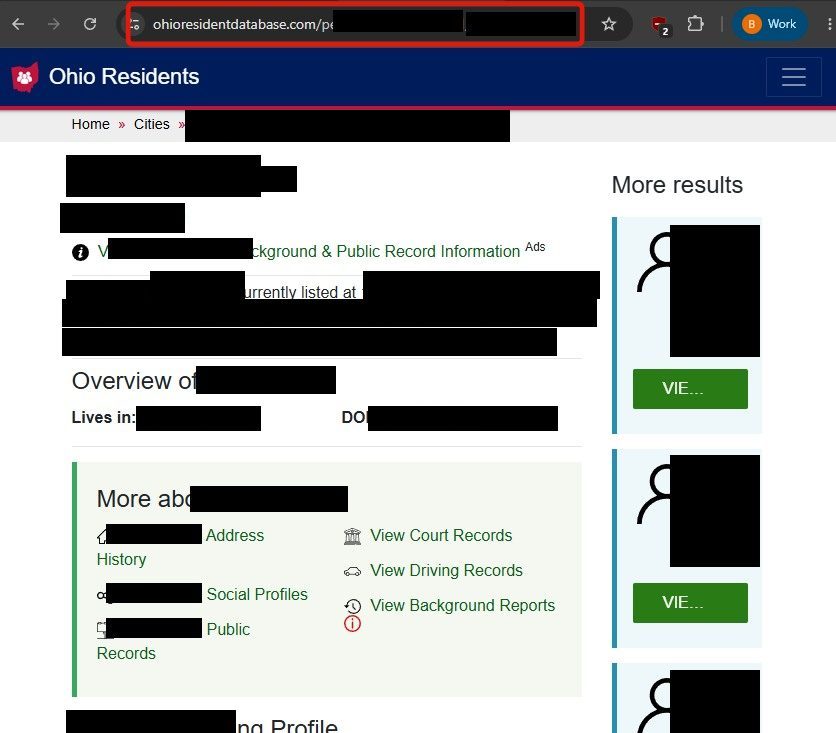Click the second green VIE... button
The height and width of the screenshot is (733, 836).
coord(690,603)
